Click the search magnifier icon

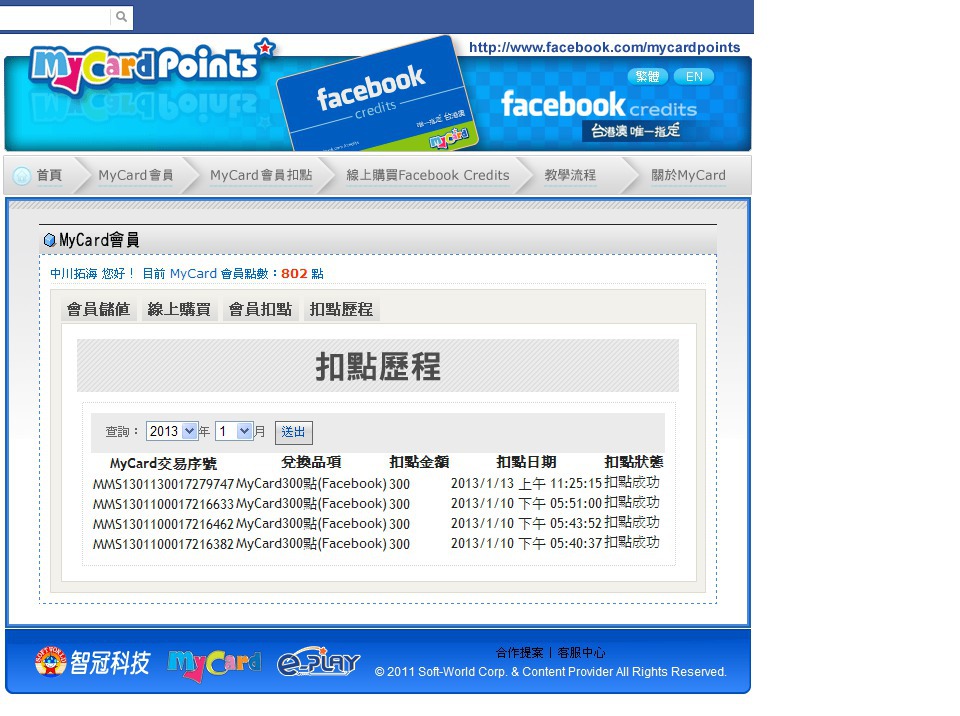[x=121, y=17]
